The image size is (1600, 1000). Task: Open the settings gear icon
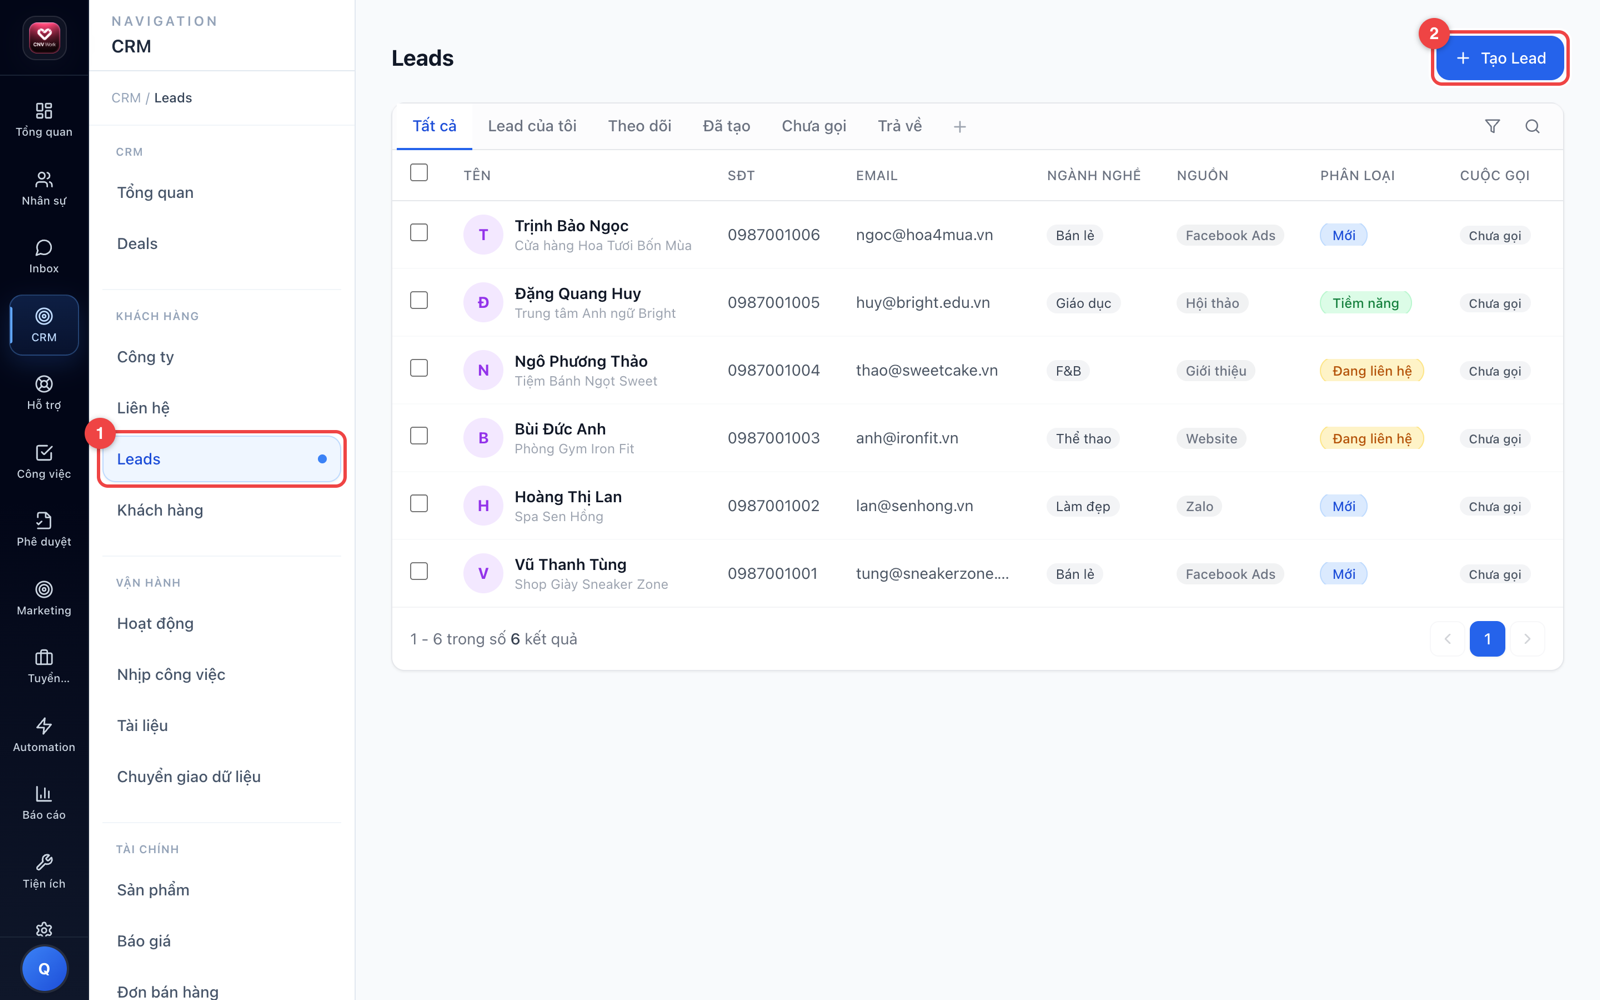tap(44, 929)
